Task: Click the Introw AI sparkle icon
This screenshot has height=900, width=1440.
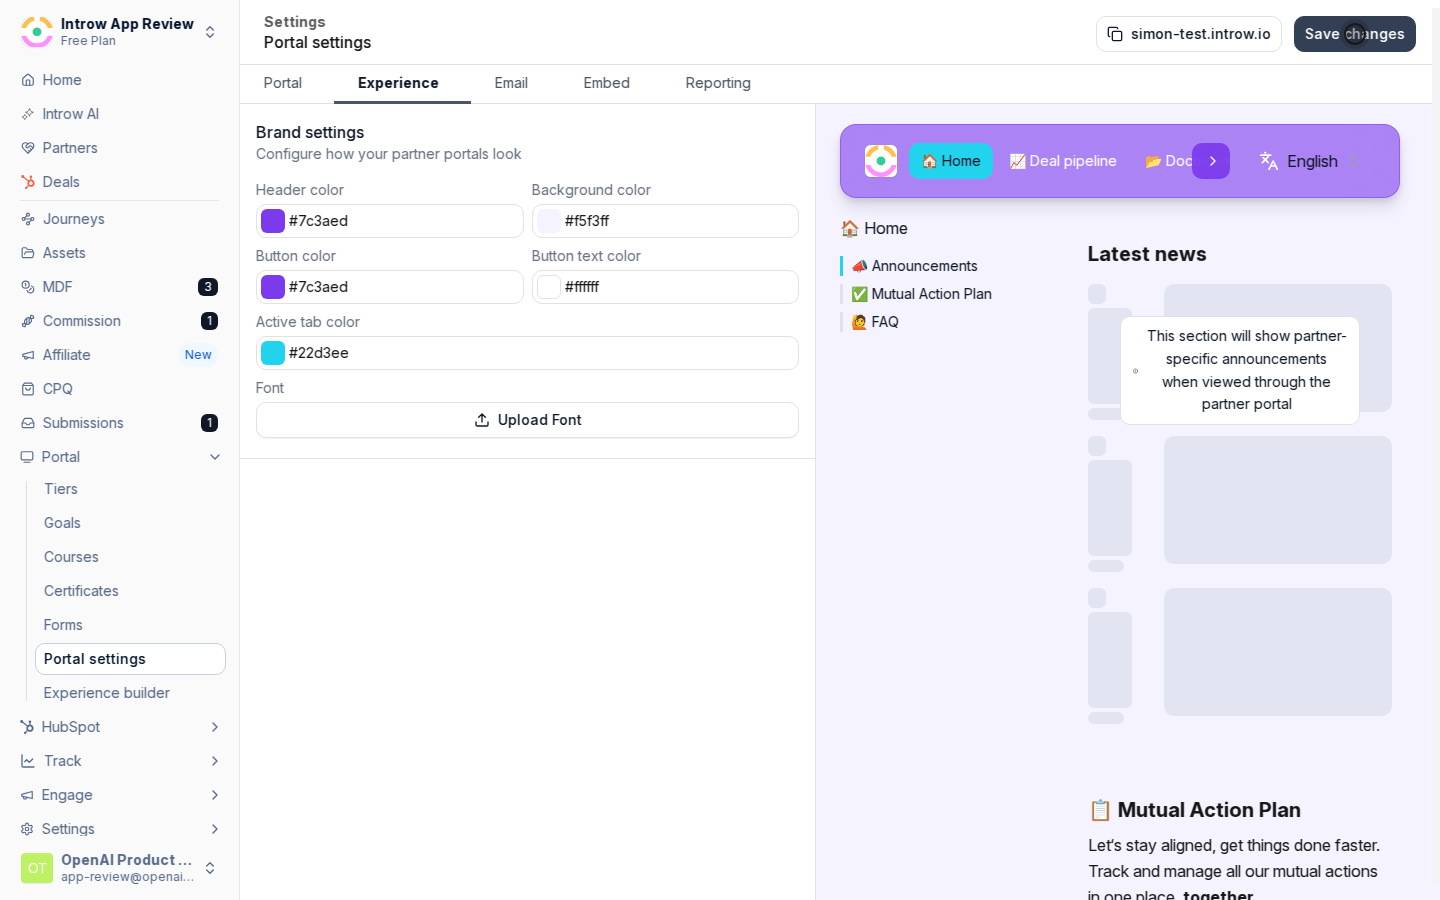Action: [x=28, y=114]
